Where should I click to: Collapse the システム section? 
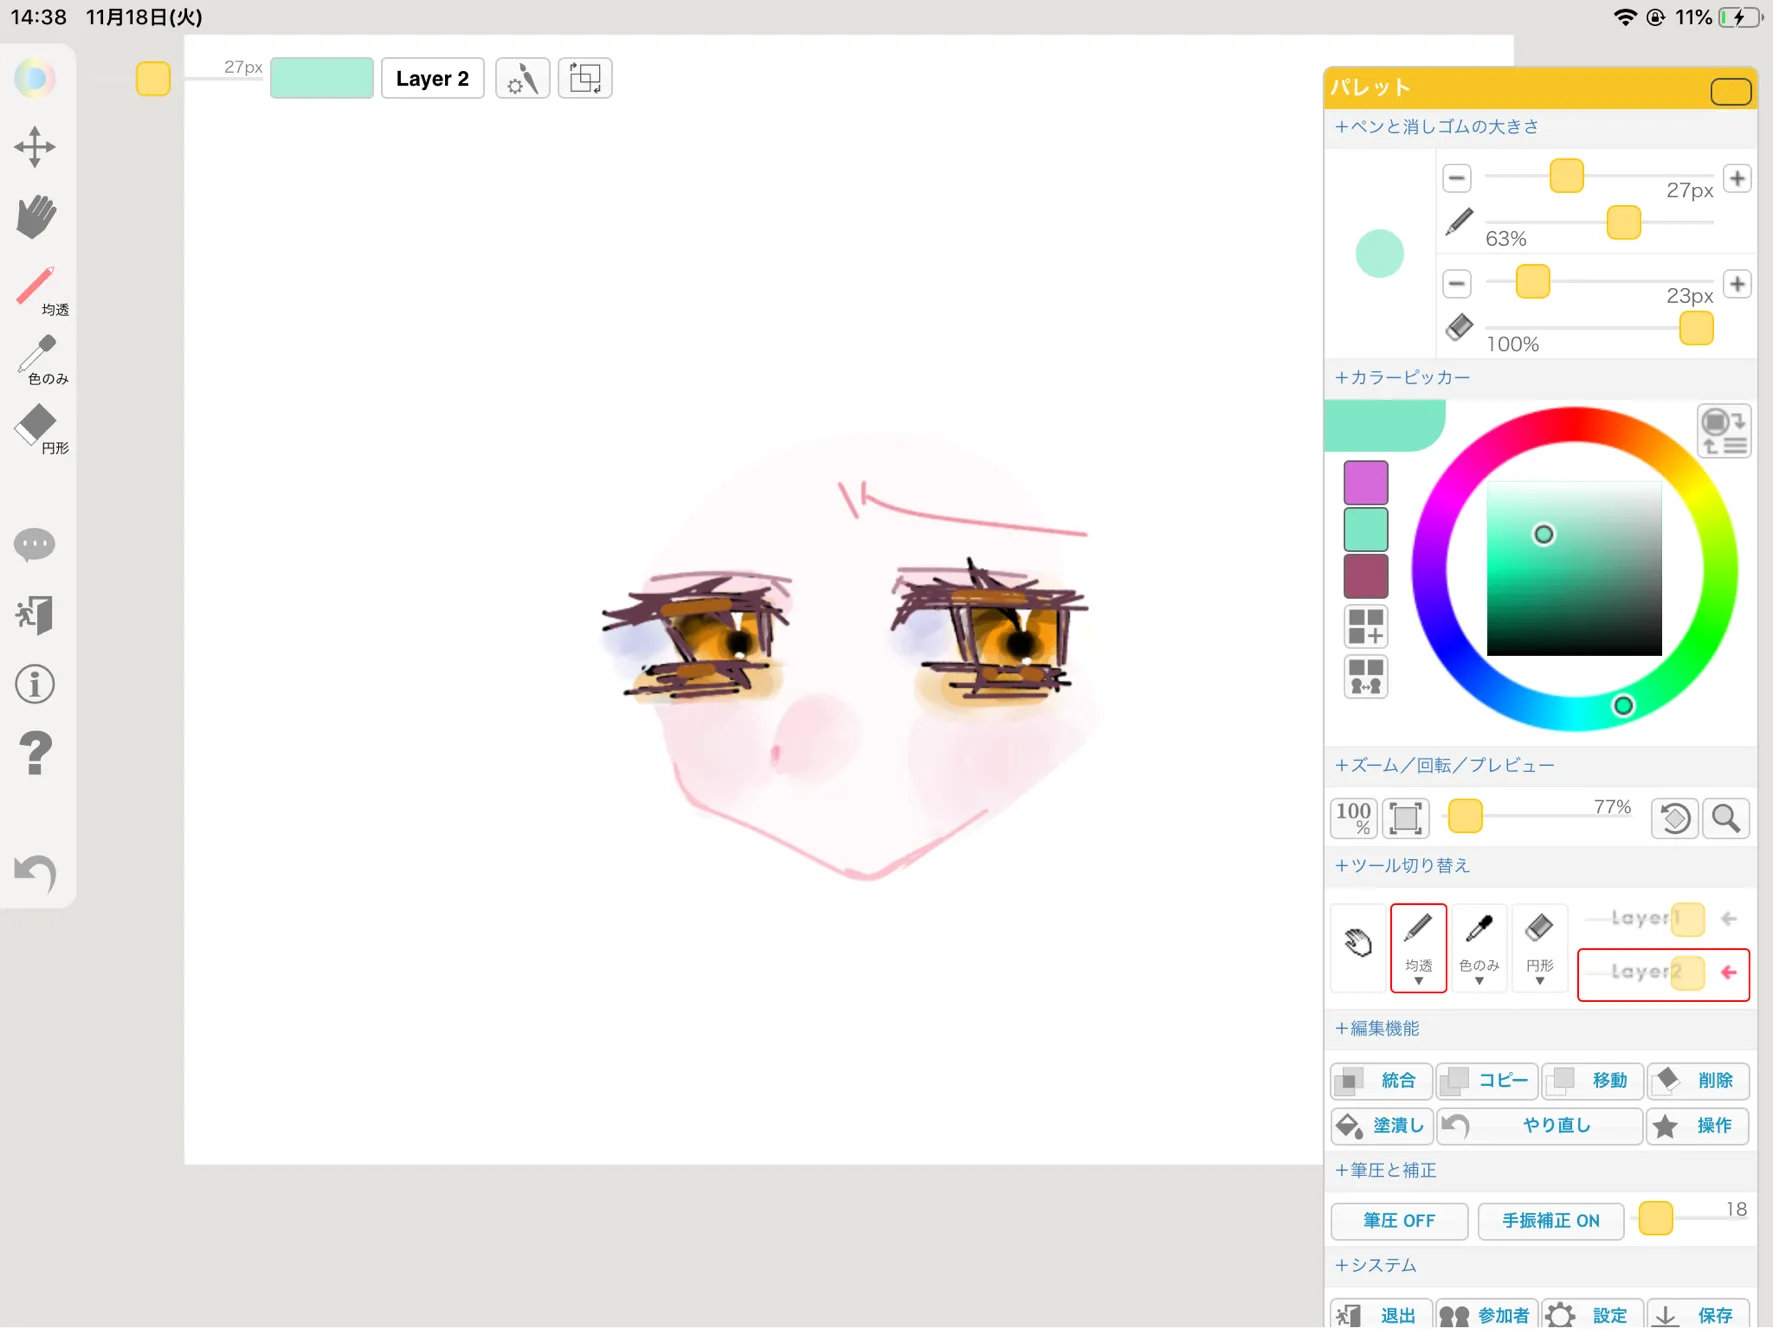click(x=1376, y=1266)
